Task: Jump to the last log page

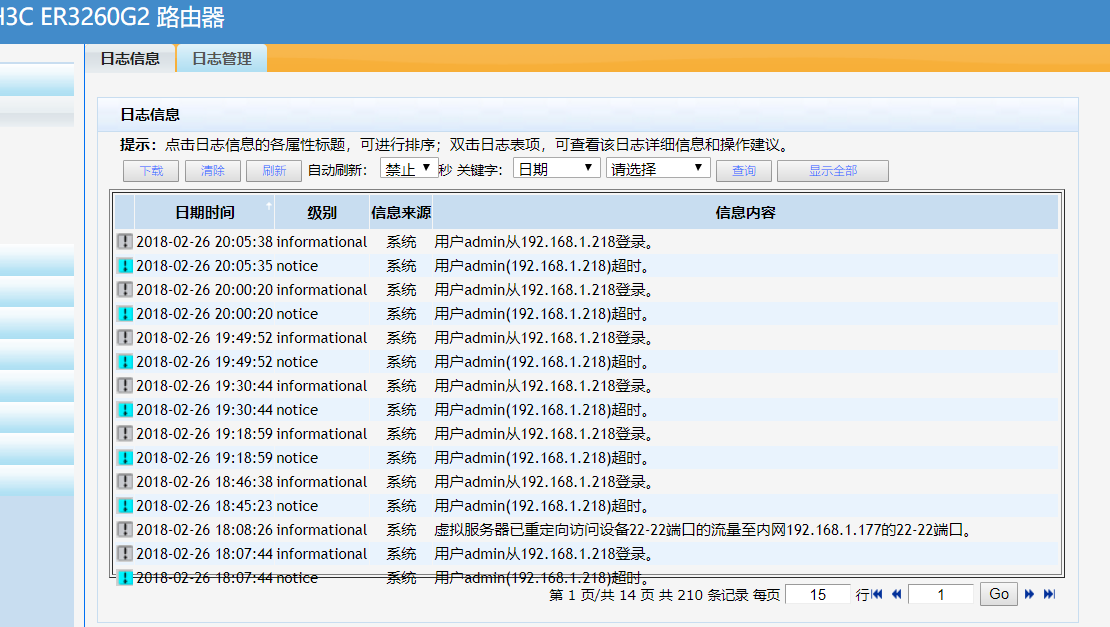Action: coord(1049,594)
